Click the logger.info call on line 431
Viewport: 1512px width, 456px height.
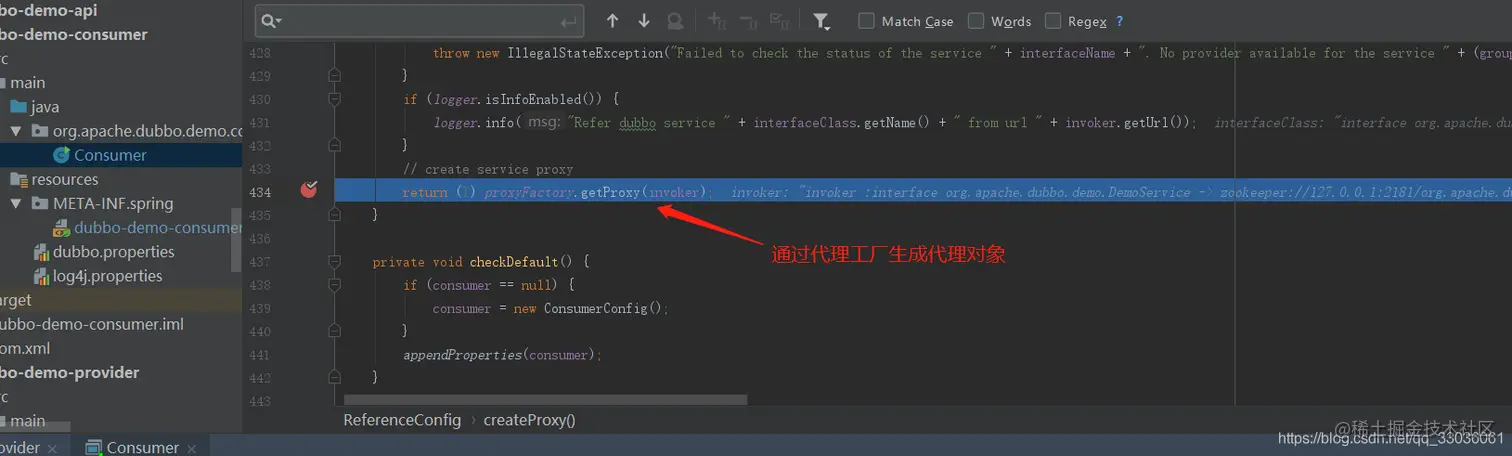[x=475, y=122]
